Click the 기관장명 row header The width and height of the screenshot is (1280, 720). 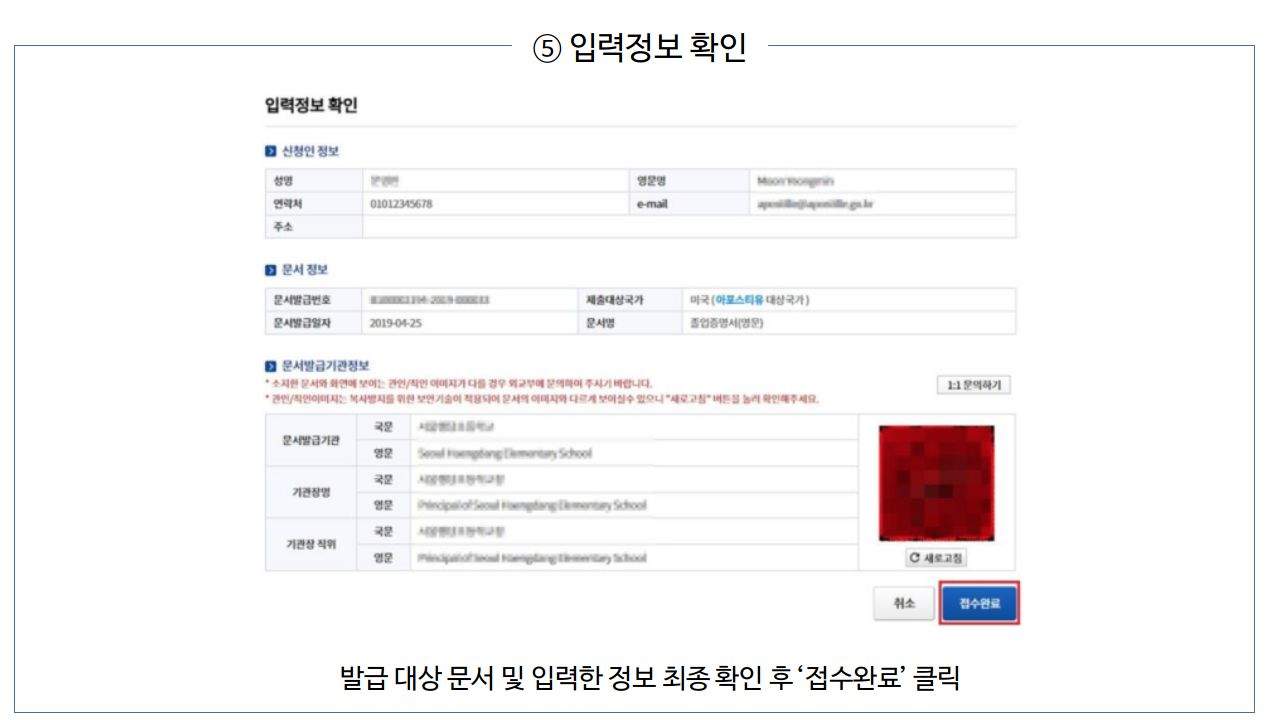click(311, 492)
